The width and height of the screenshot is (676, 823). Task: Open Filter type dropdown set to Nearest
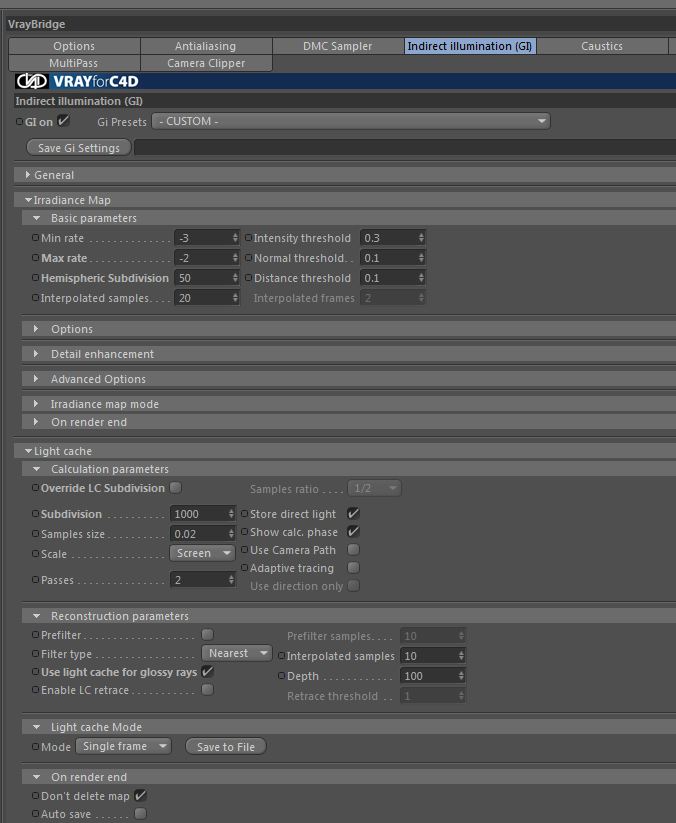coord(237,653)
